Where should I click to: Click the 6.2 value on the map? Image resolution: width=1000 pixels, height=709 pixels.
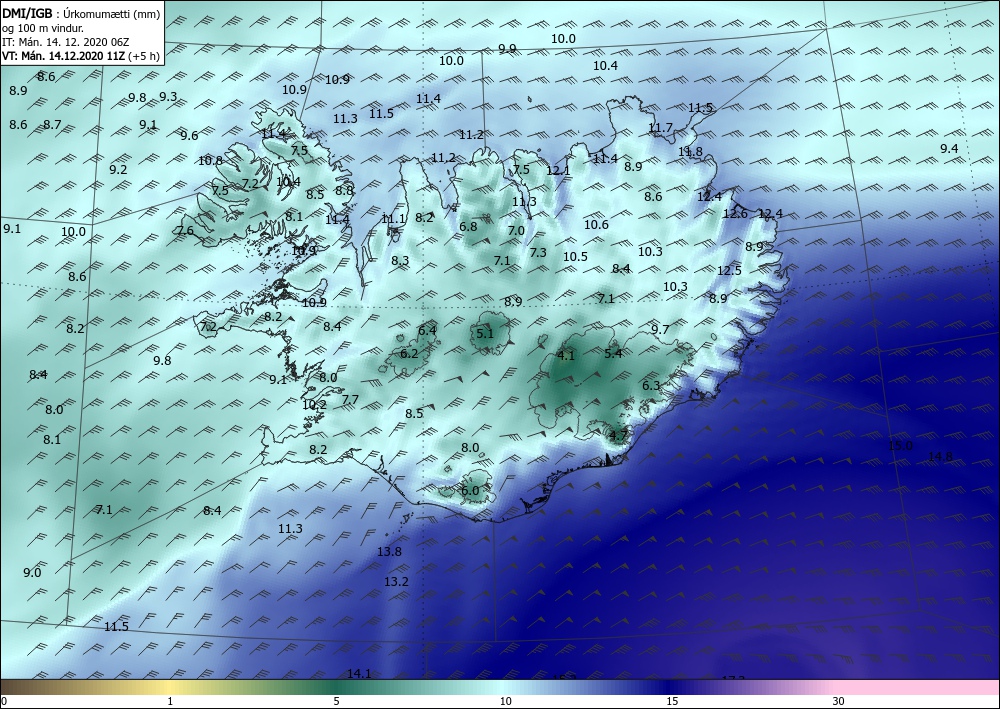(x=409, y=353)
